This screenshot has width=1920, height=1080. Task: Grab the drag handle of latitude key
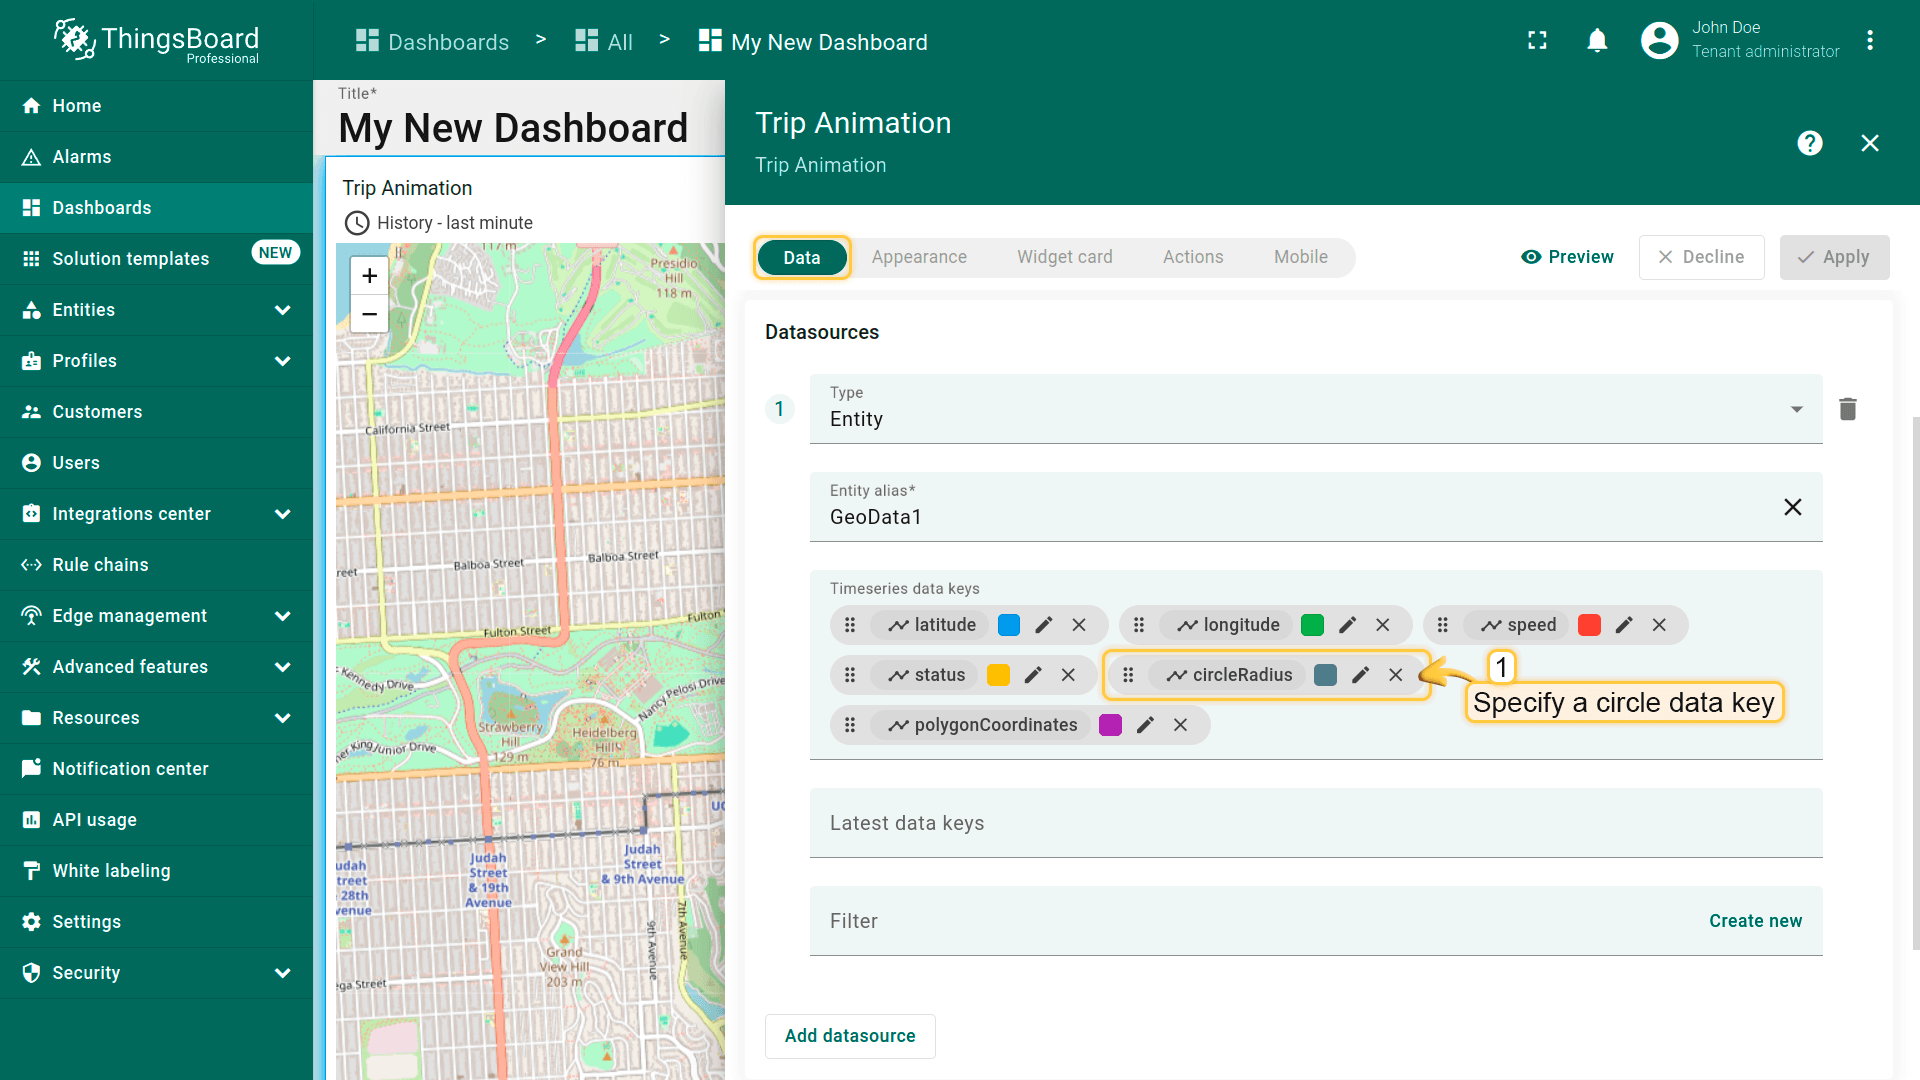850,625
